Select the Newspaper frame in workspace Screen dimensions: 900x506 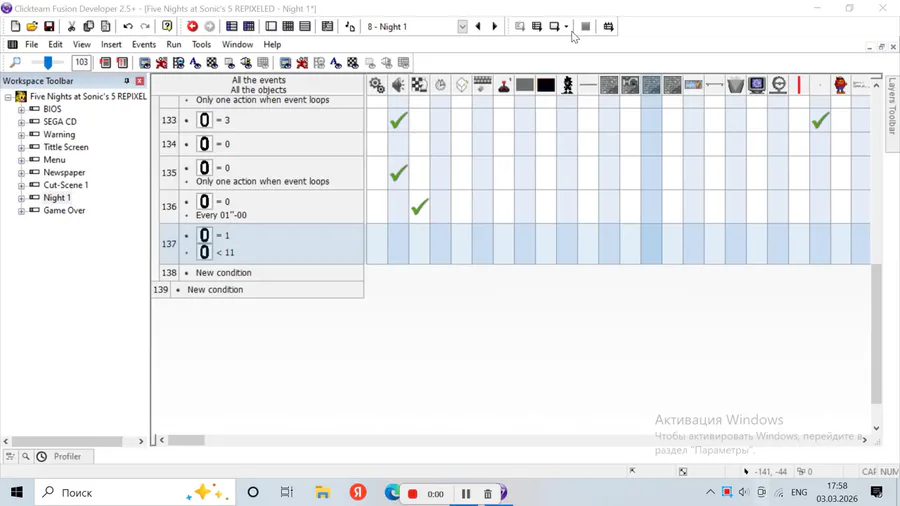[x=64, y=173]
